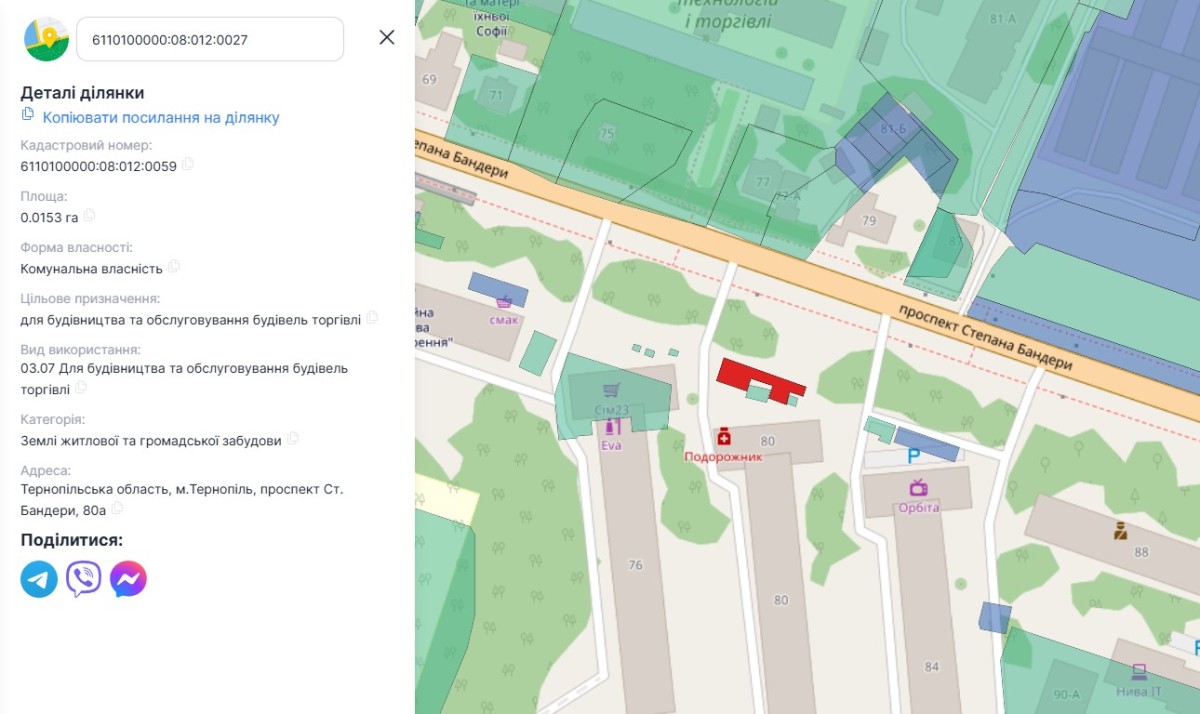
Task: Click the 'Нива IT' computer icon
Action: click(x=1139, y=671)
